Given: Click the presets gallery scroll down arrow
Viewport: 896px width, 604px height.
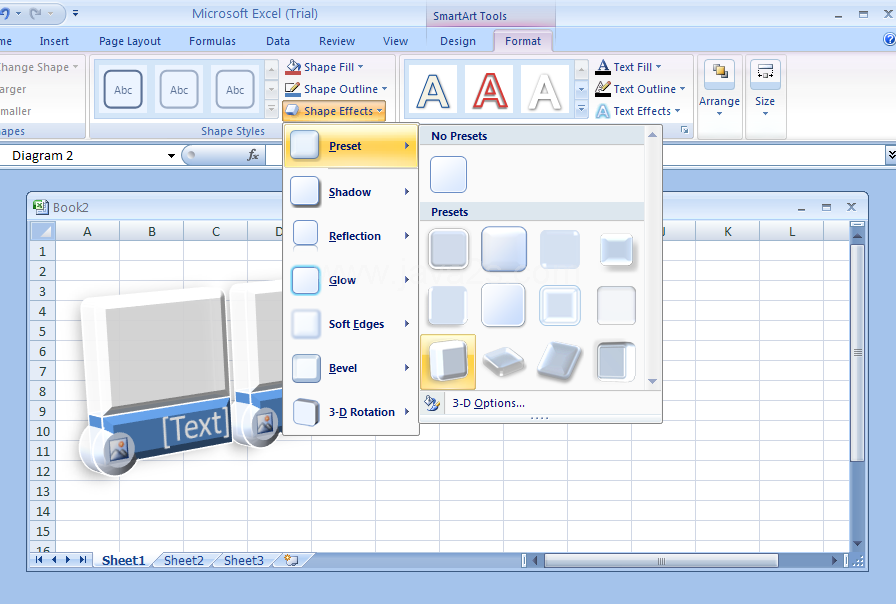Looking at the screenshot, I should click(x=653, y=381).
